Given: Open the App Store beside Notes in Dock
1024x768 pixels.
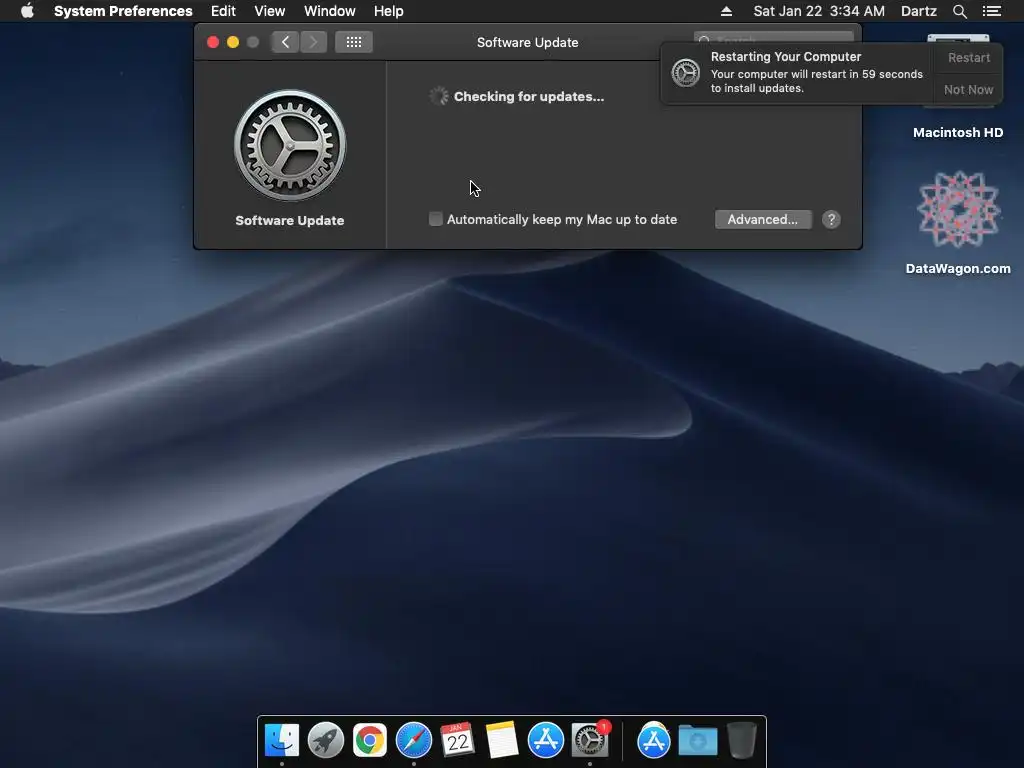Looking at the screenshot, I should click(545, 740).
